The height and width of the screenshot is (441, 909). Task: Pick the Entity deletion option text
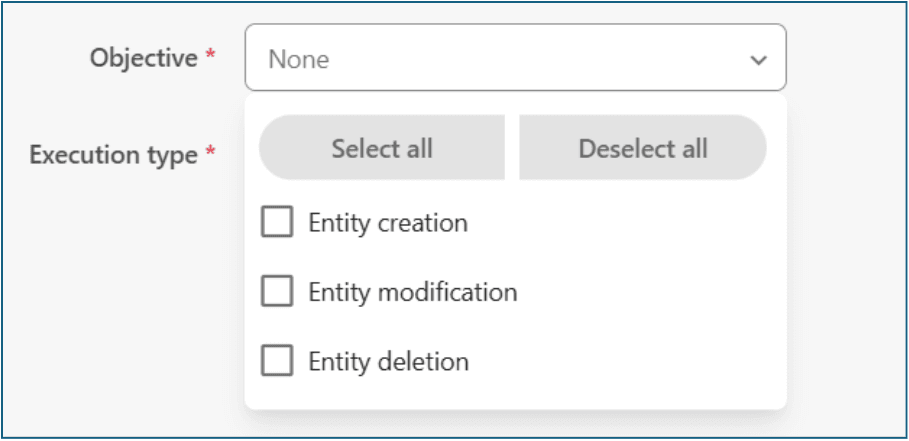388,361
